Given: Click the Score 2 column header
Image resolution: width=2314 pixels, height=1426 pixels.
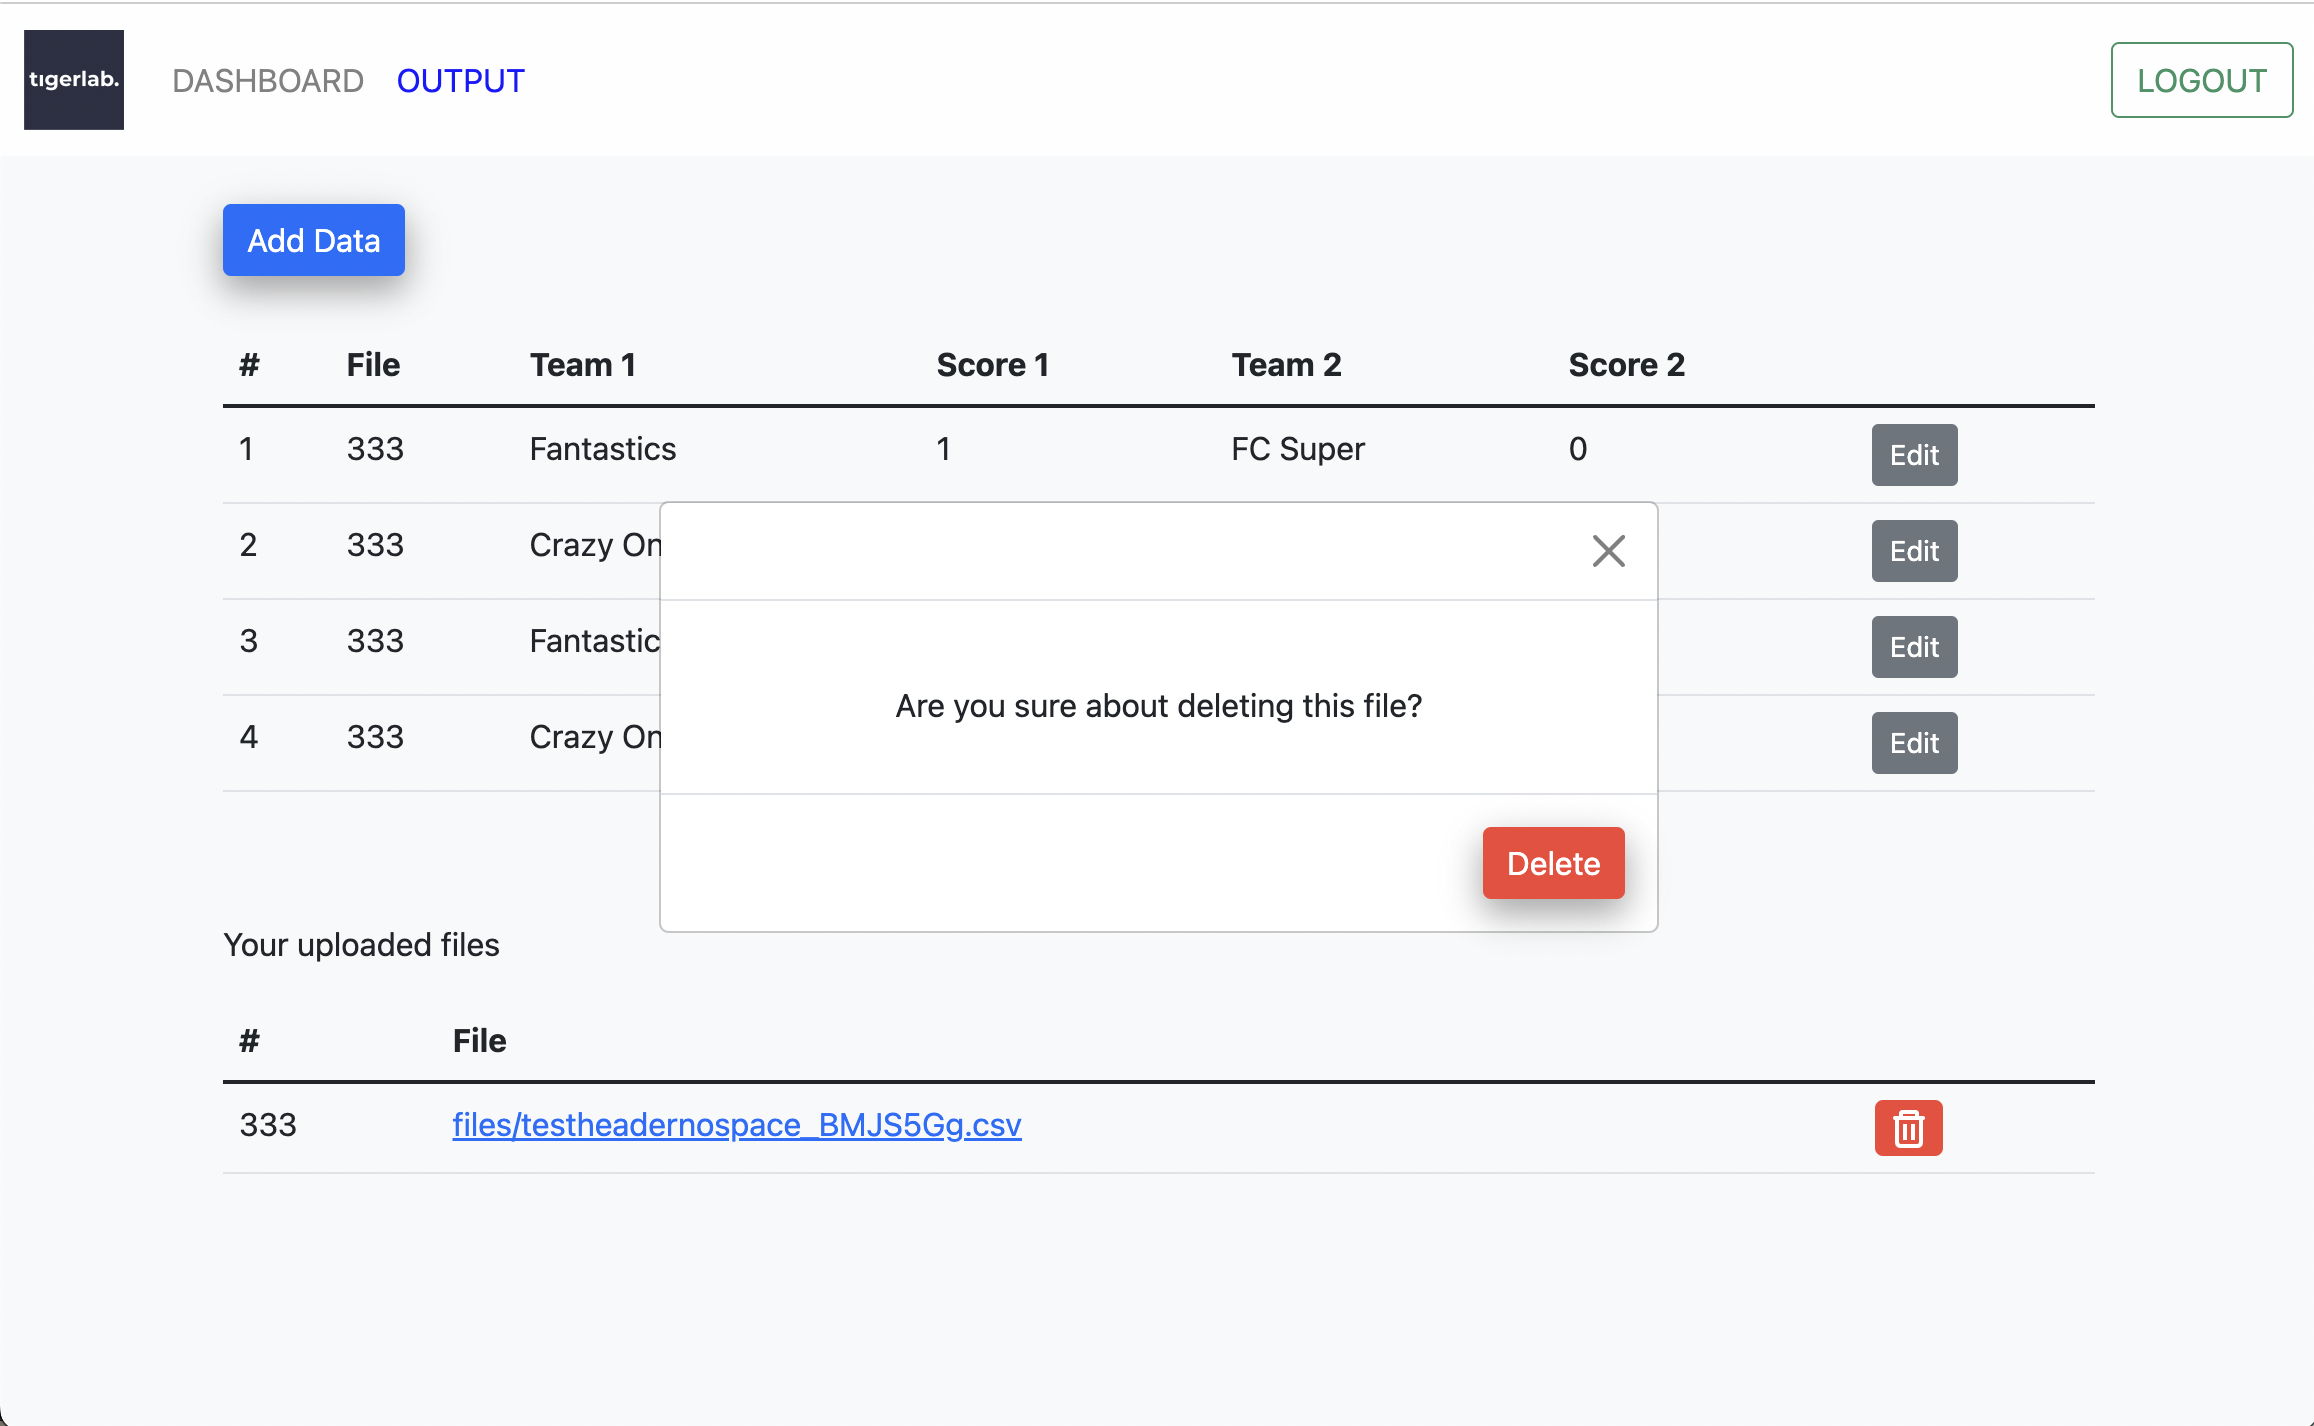Looking at the screenshot, I should tap(1626, 365).
